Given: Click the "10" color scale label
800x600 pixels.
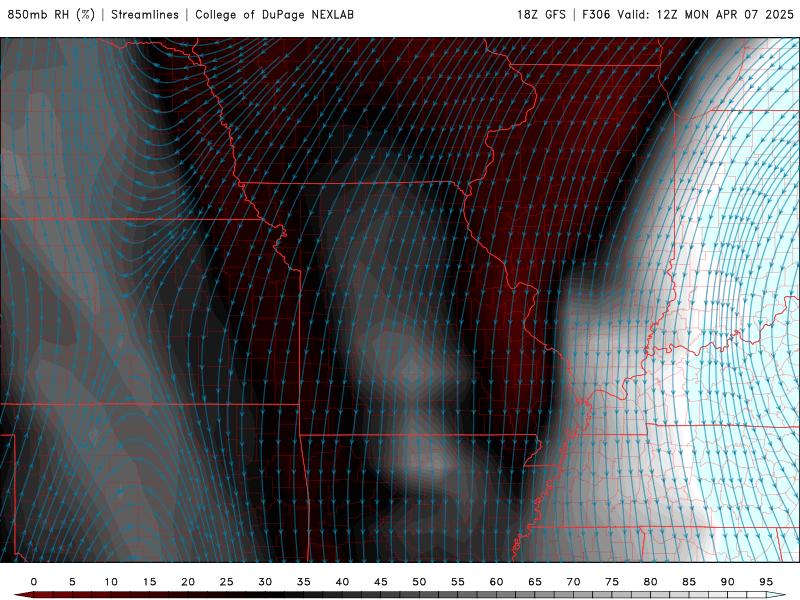Looking at the screenshot, I should 111,582.
